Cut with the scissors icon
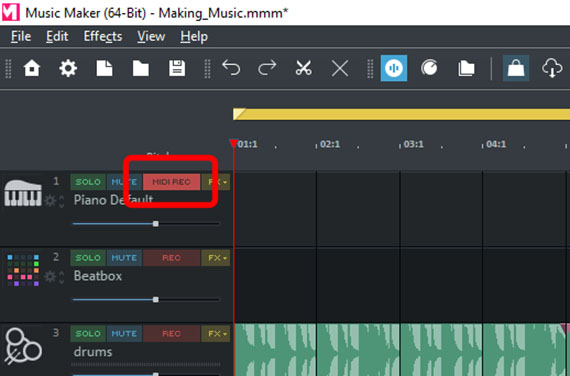 tap(304, 68)
